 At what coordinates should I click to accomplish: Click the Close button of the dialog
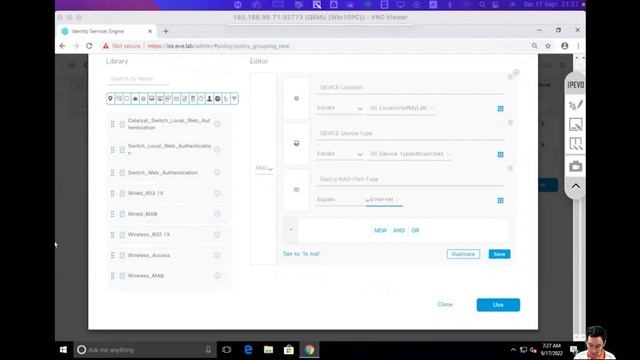(445, 304)
